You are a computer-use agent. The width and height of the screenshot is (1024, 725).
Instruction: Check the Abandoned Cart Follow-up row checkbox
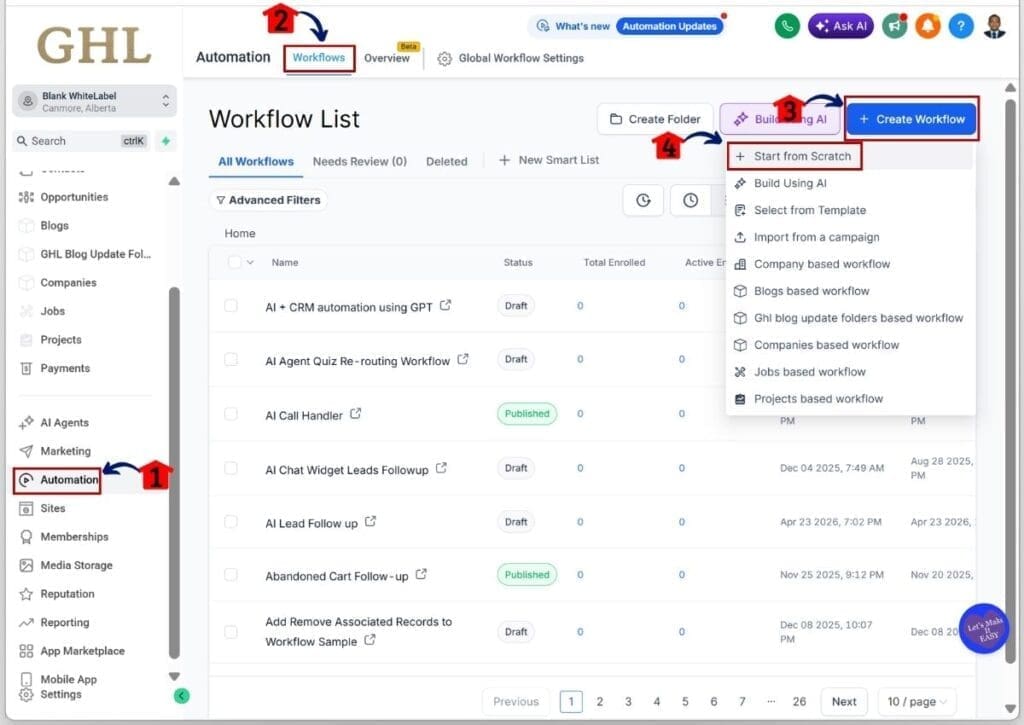(231, 574)
